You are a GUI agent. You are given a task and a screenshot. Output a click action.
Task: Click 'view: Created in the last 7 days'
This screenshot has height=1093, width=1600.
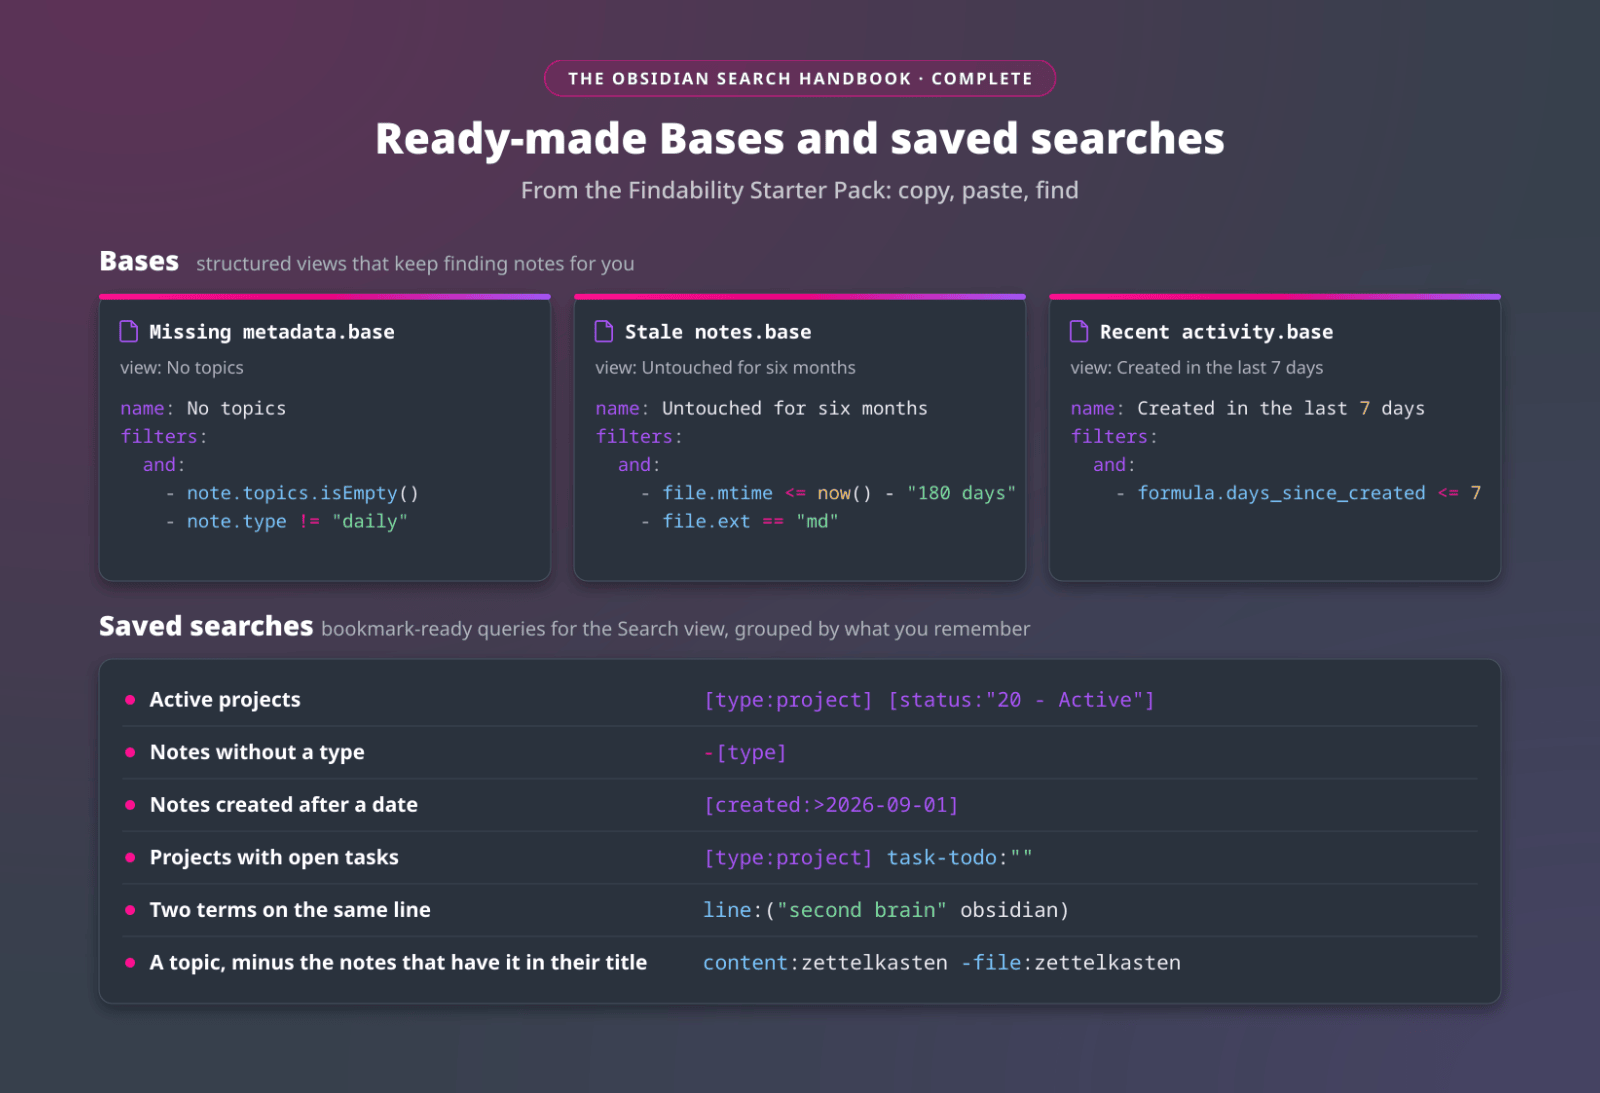(x=1196, y=368)
